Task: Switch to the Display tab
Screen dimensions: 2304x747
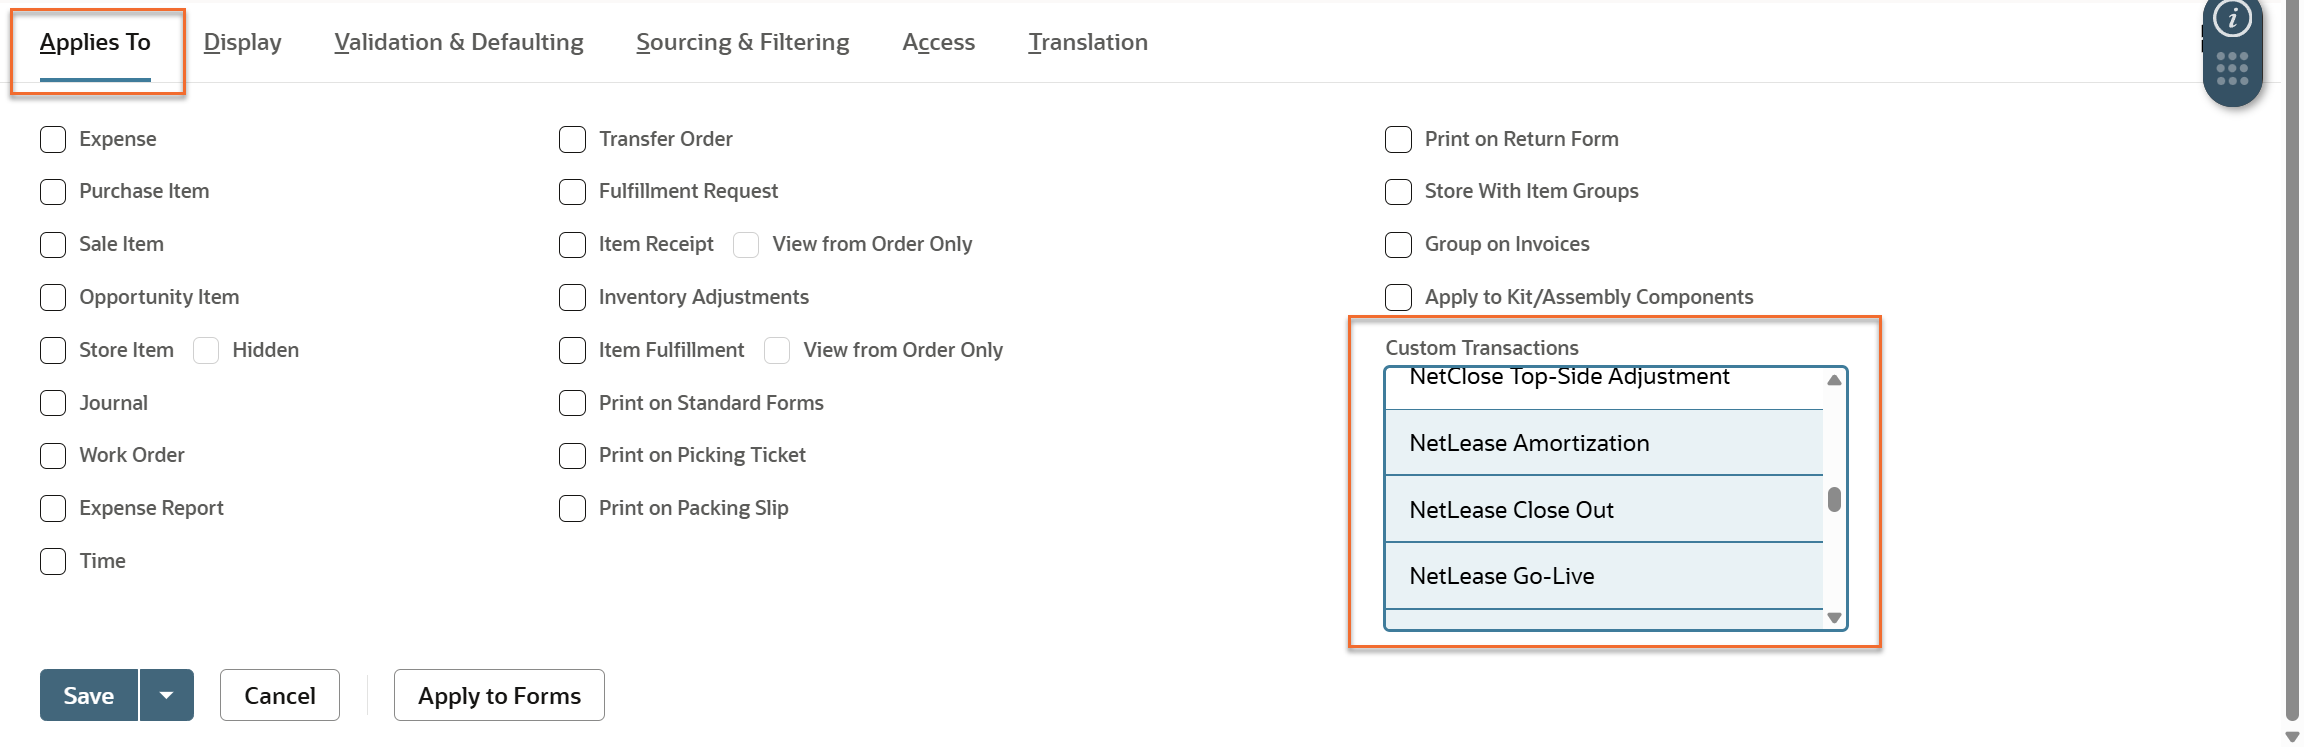Action: click(243, 42)
